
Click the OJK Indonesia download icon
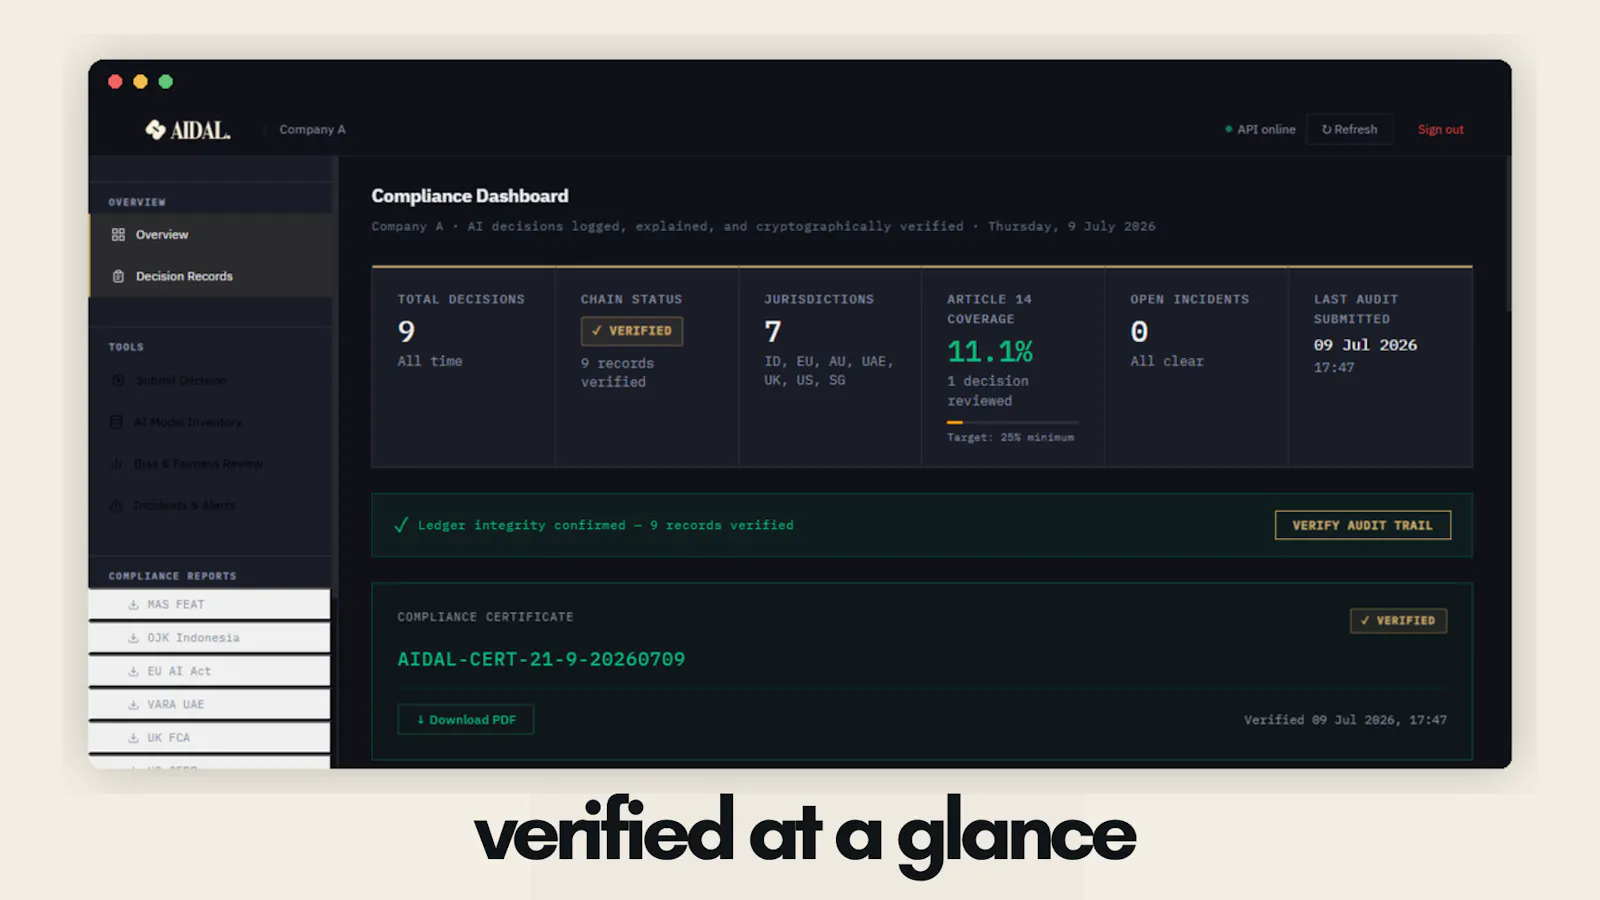[x=133, y=638]
